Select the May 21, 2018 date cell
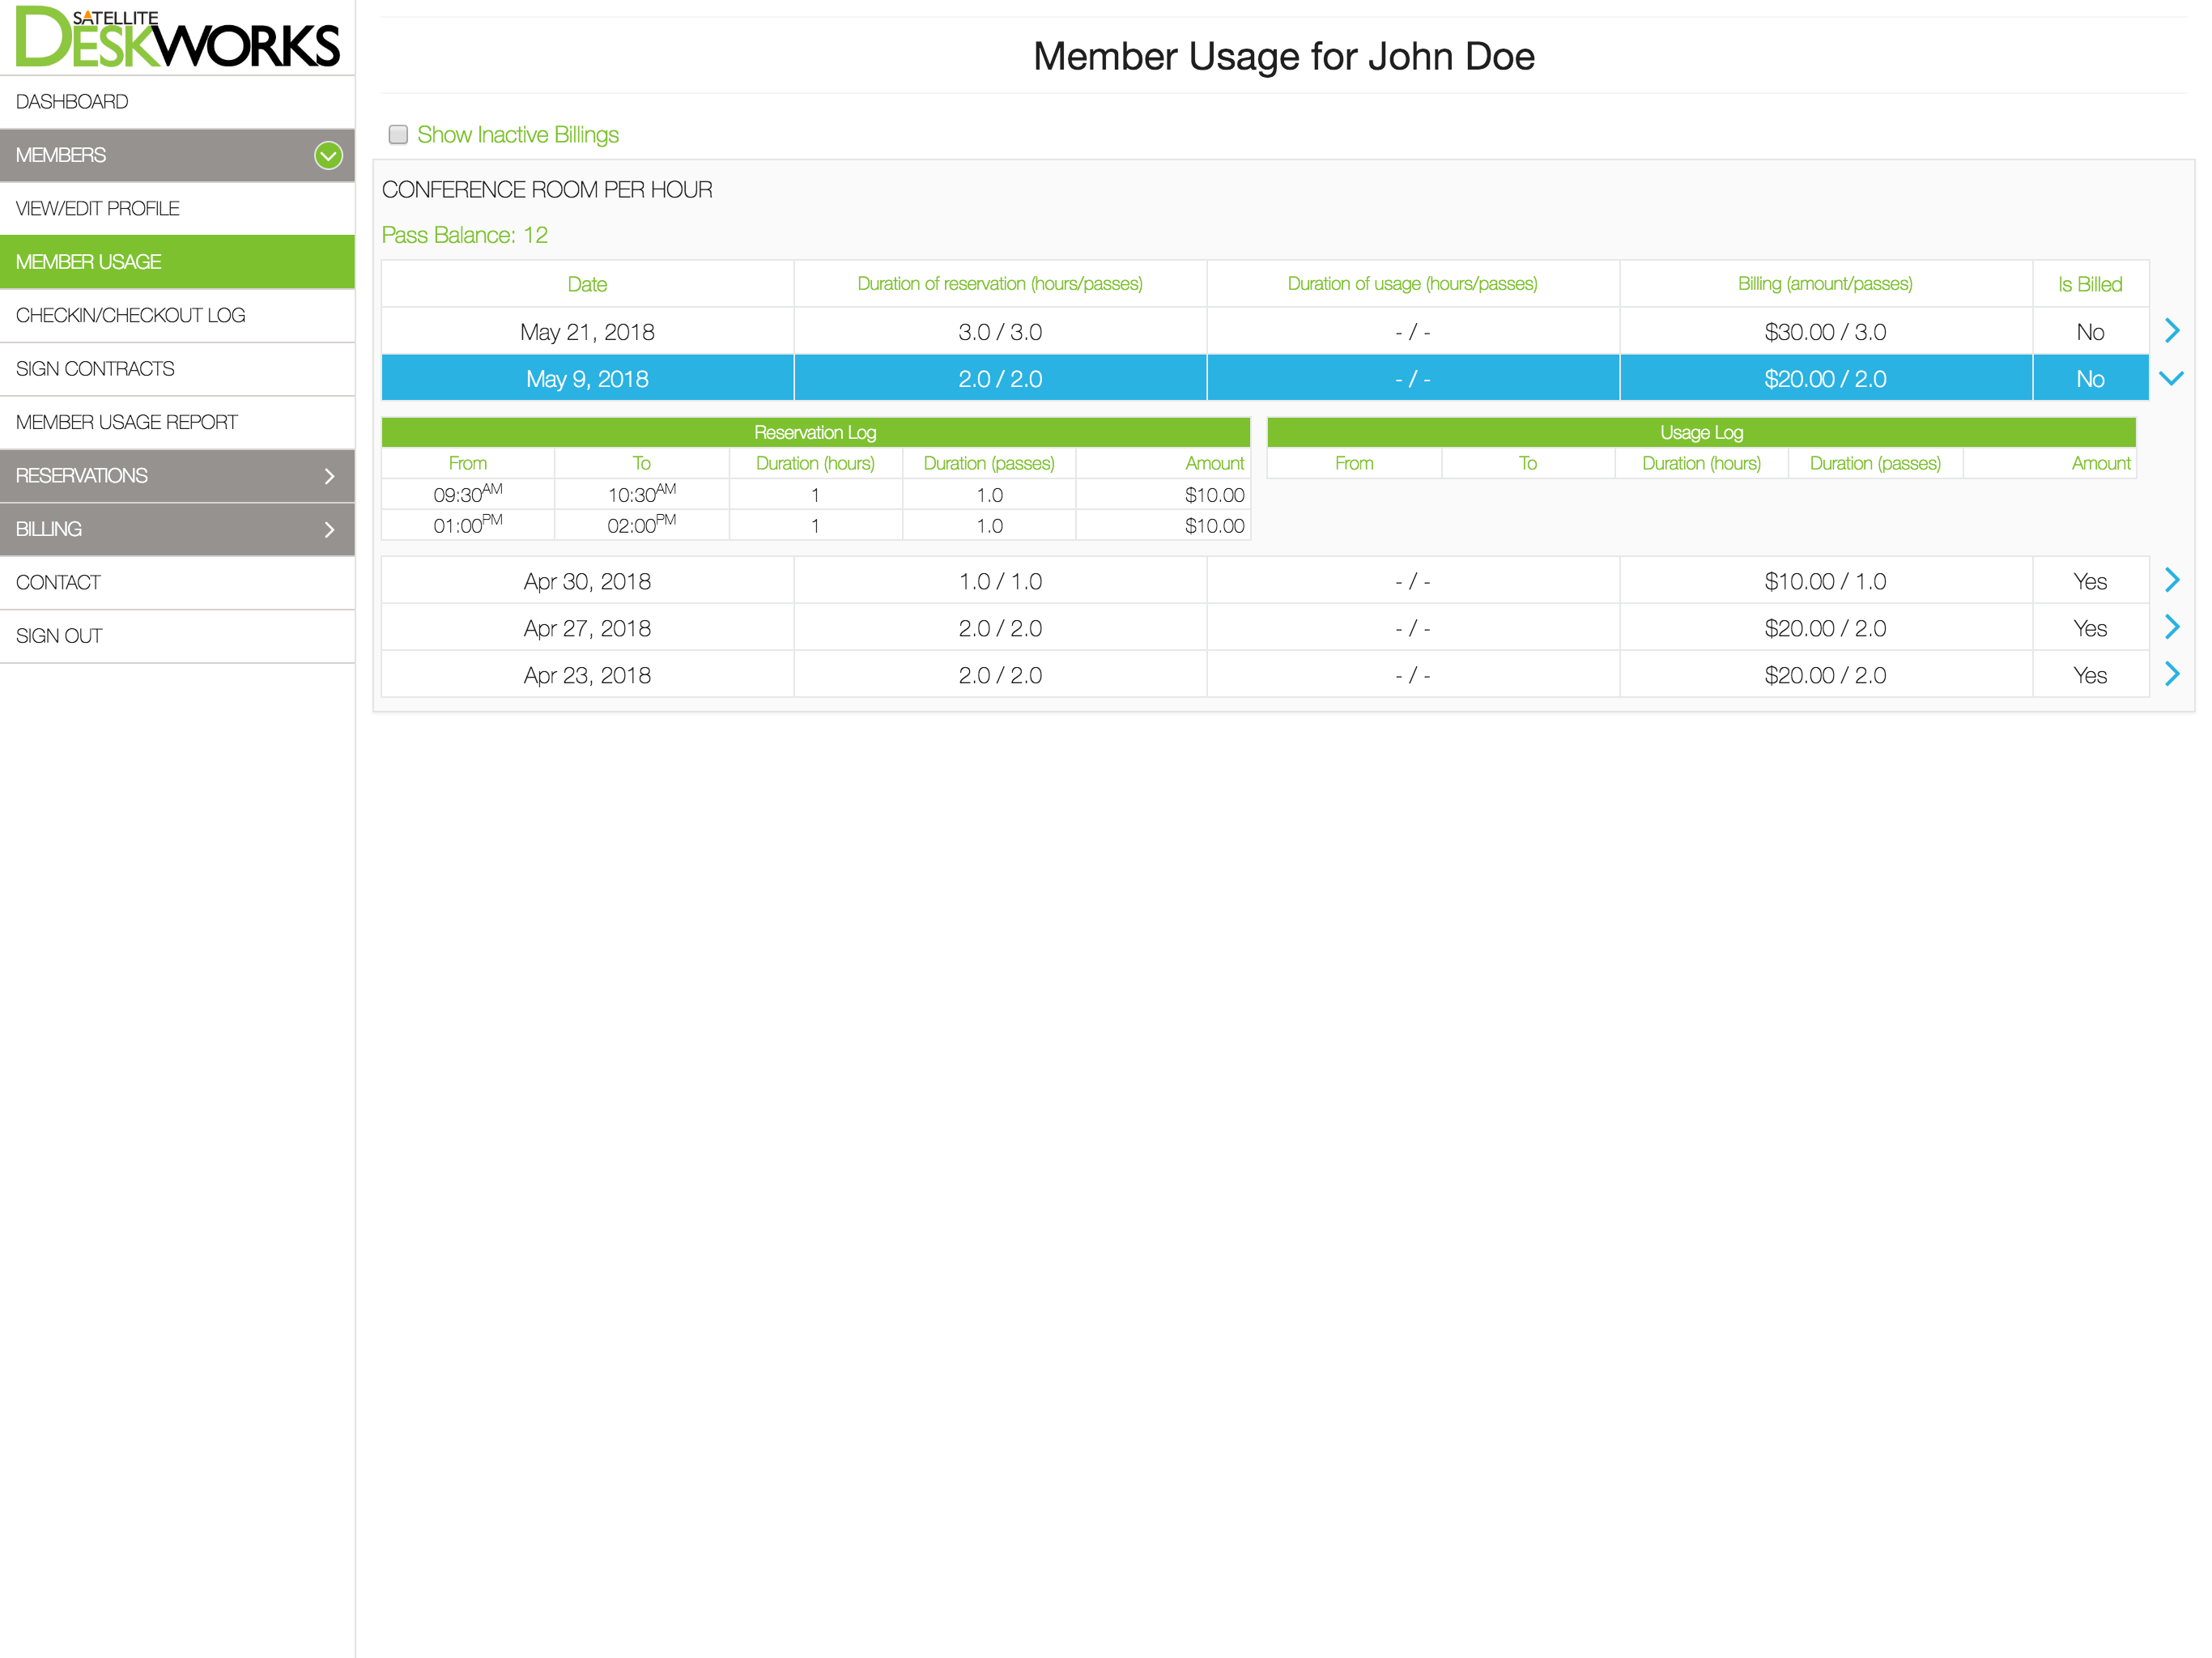This screenshot has width=2212, height=1658. coord(587,332)
